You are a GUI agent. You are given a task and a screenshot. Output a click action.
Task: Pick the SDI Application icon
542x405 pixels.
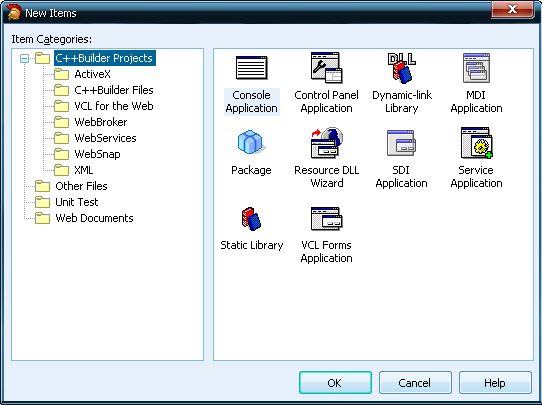point(401,143)
